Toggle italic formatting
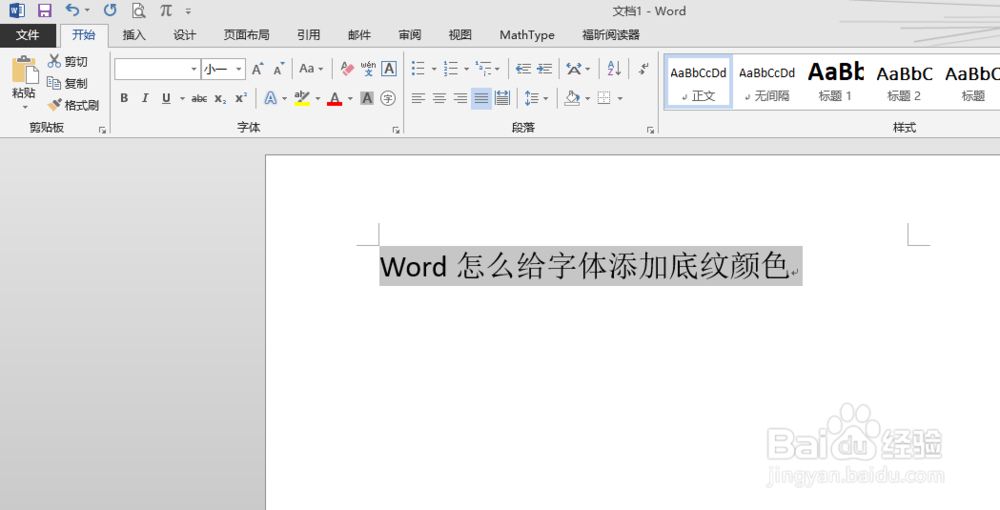This screenshot has height=510, width=1000. point(145,98)
